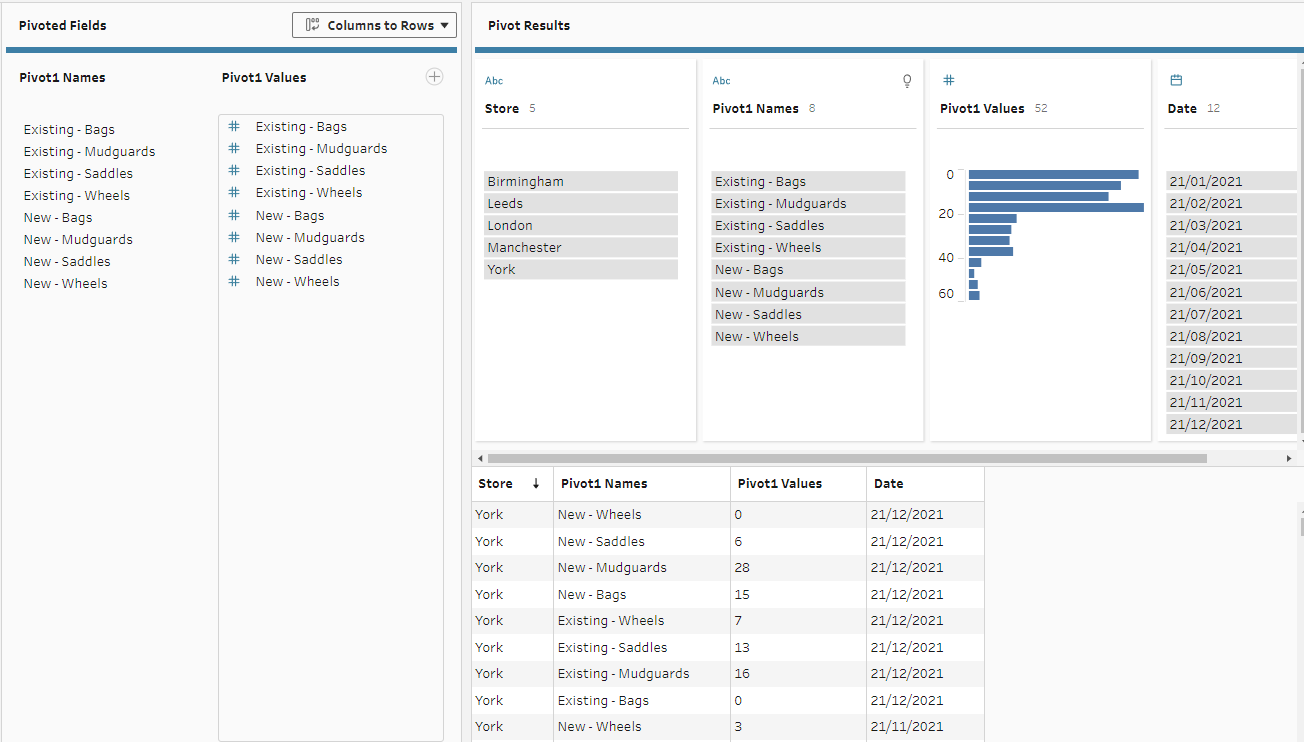Click the sort arrow in Store column header

click(x=536, y=484)
